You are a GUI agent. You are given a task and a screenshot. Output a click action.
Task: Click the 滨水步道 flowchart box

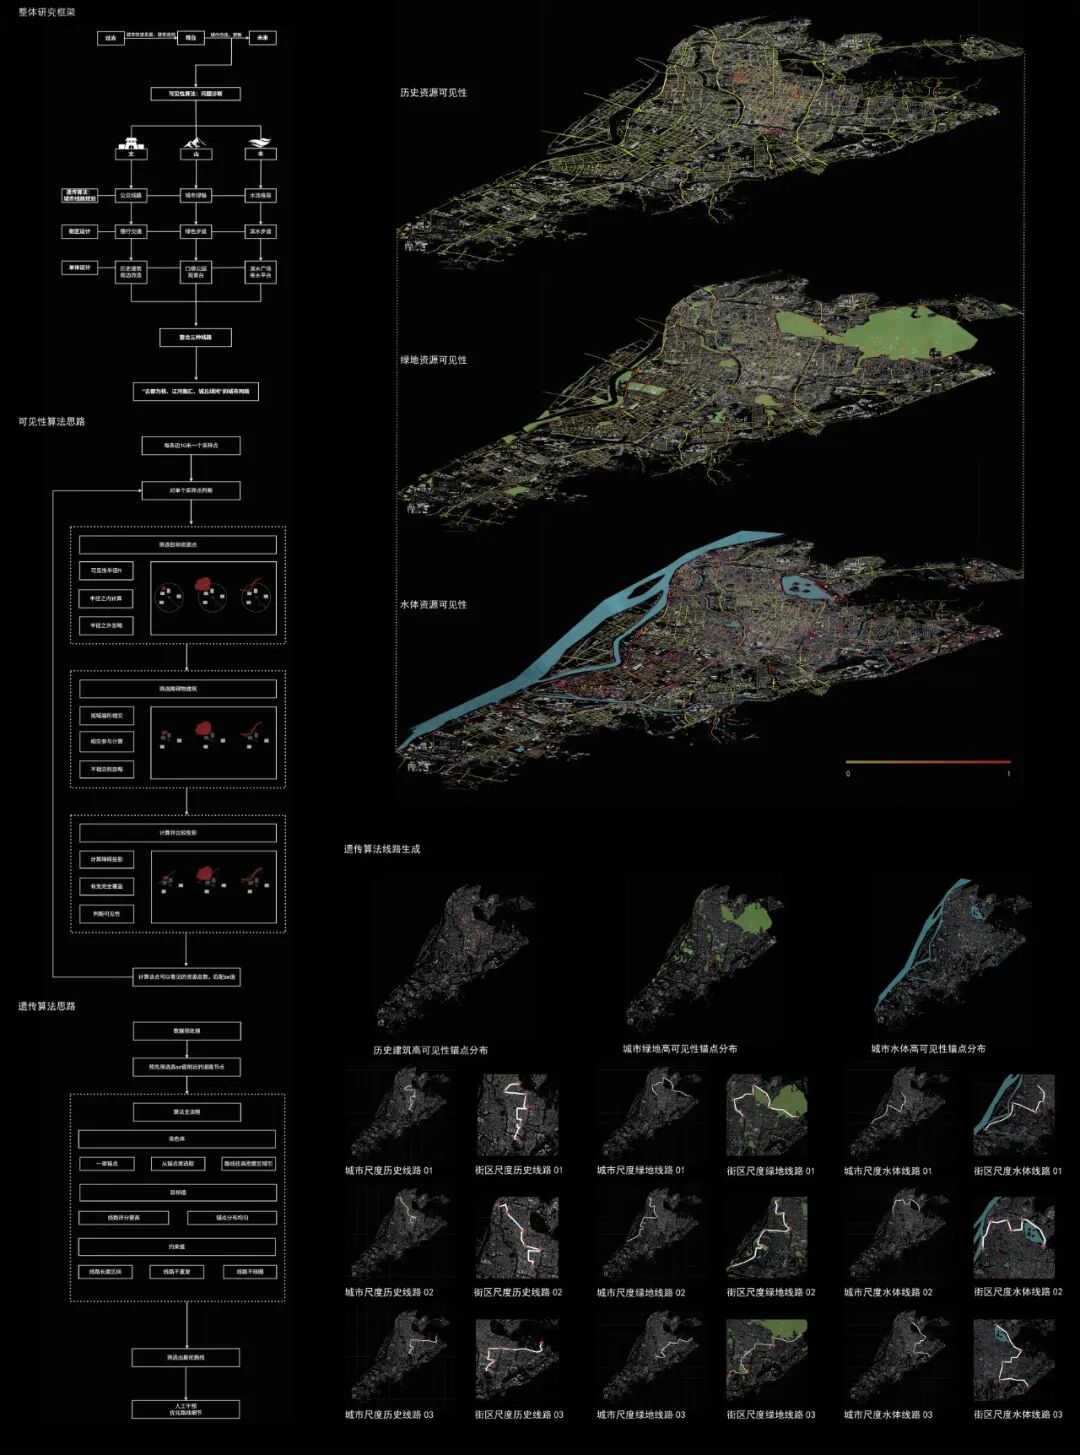pyautogui.click(x=260, y=231)
